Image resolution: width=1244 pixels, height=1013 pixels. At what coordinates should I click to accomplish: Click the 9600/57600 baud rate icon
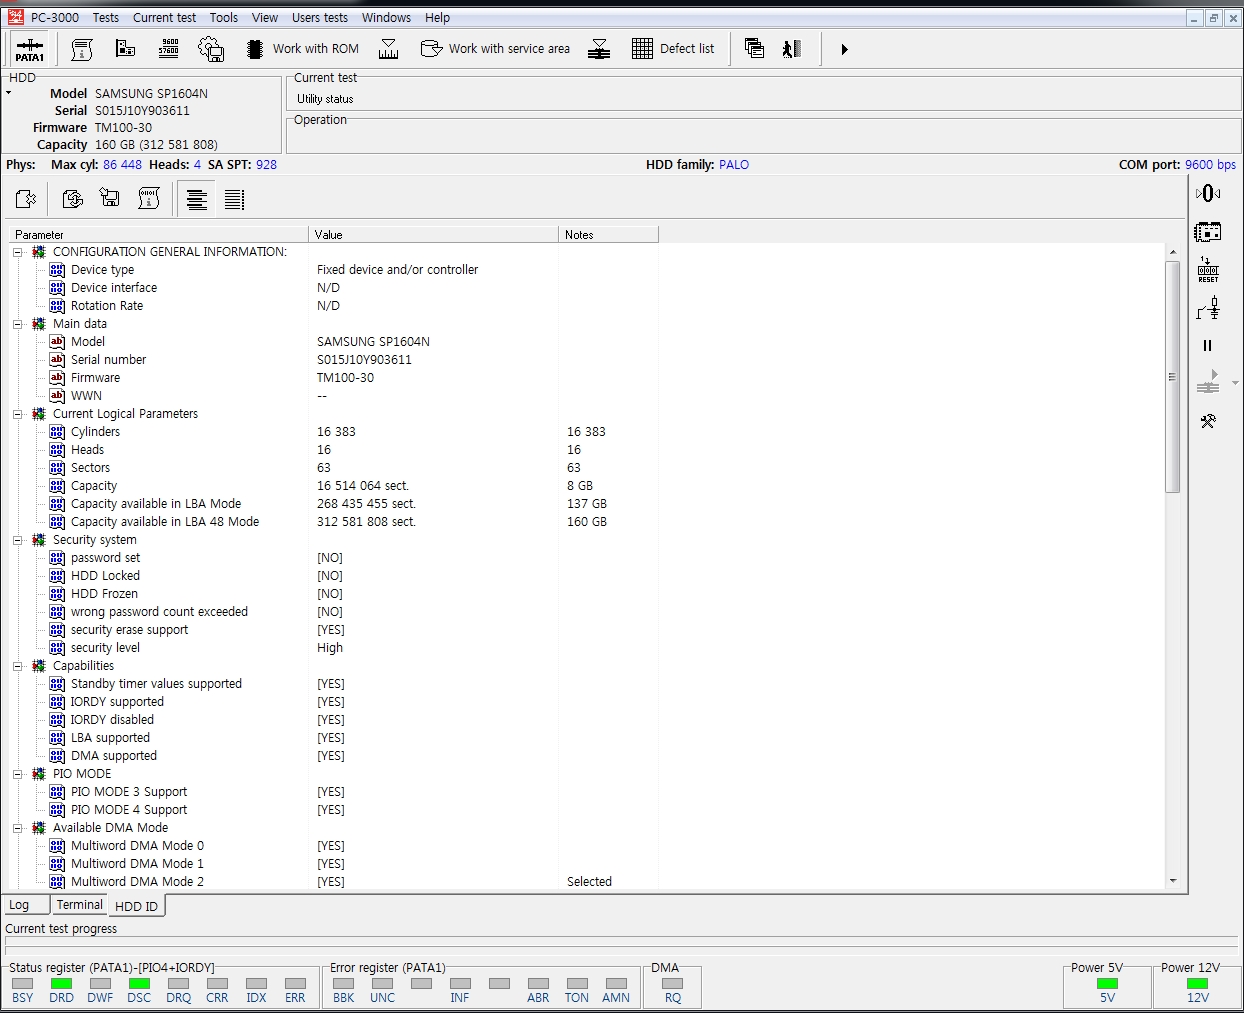pyautogui.click(x=168, y=49)
